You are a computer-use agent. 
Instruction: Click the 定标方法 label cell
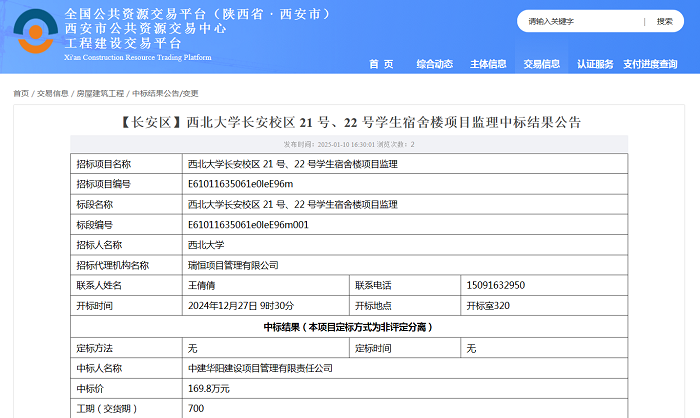point(126,348)
